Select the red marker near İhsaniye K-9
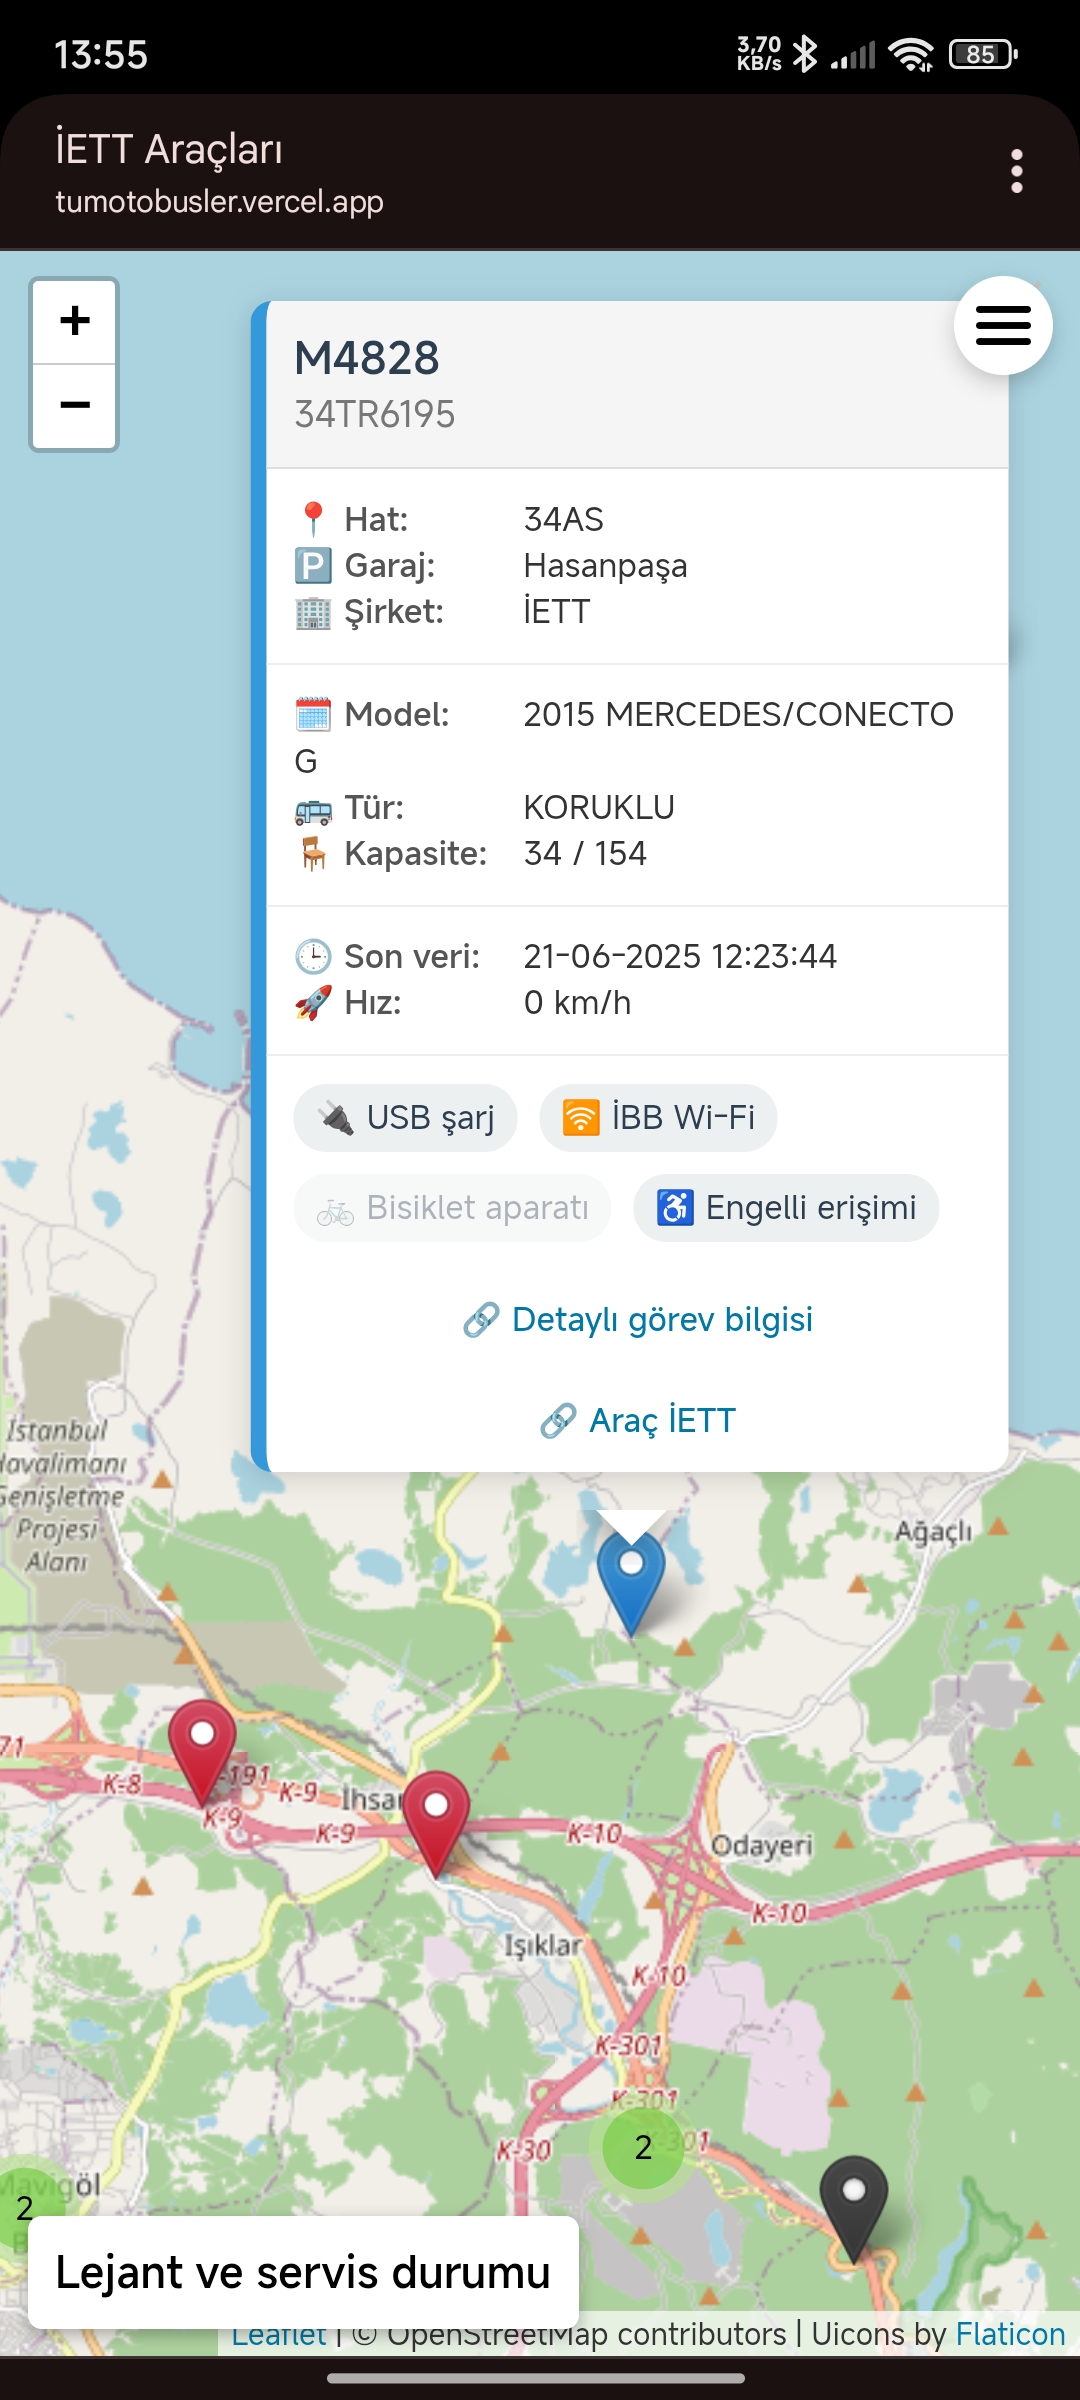The image size is (1080, 2400). (436, 1823)
